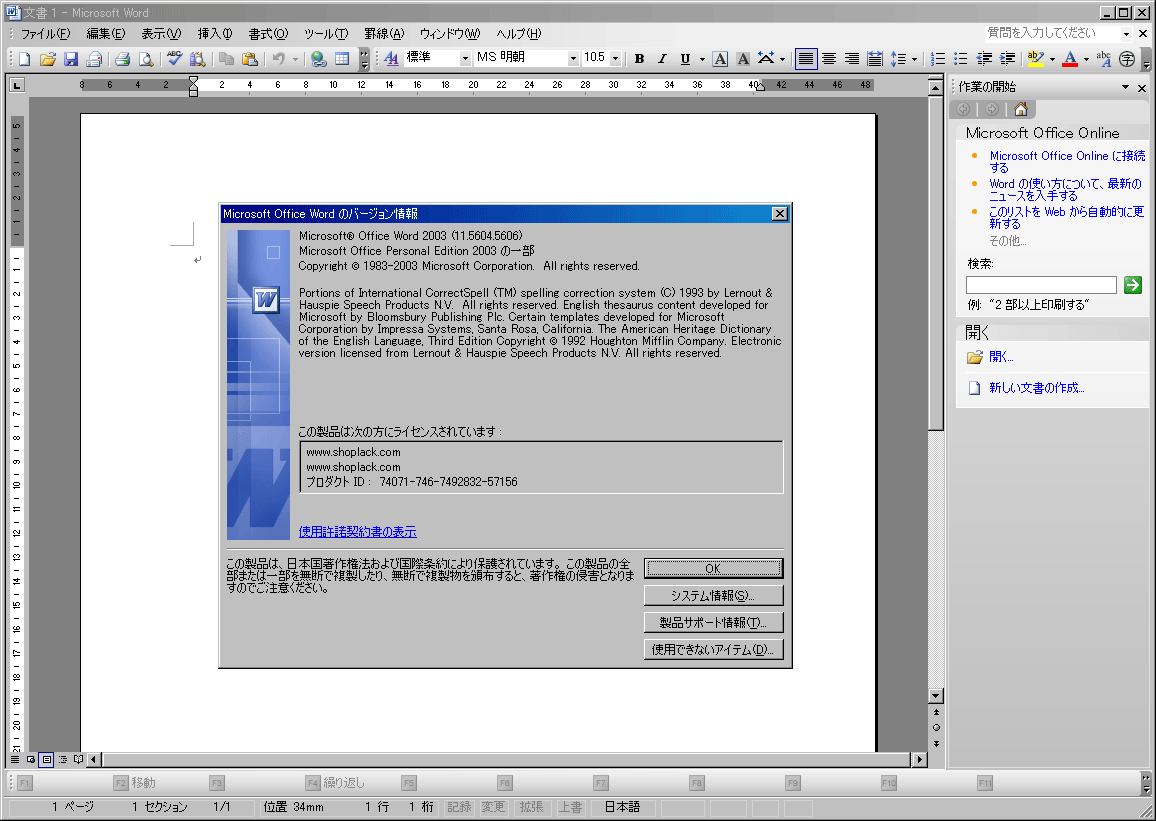1156x821 pixels.
Task: Open the 編集(E) menu
Action: tap(105, 34)
